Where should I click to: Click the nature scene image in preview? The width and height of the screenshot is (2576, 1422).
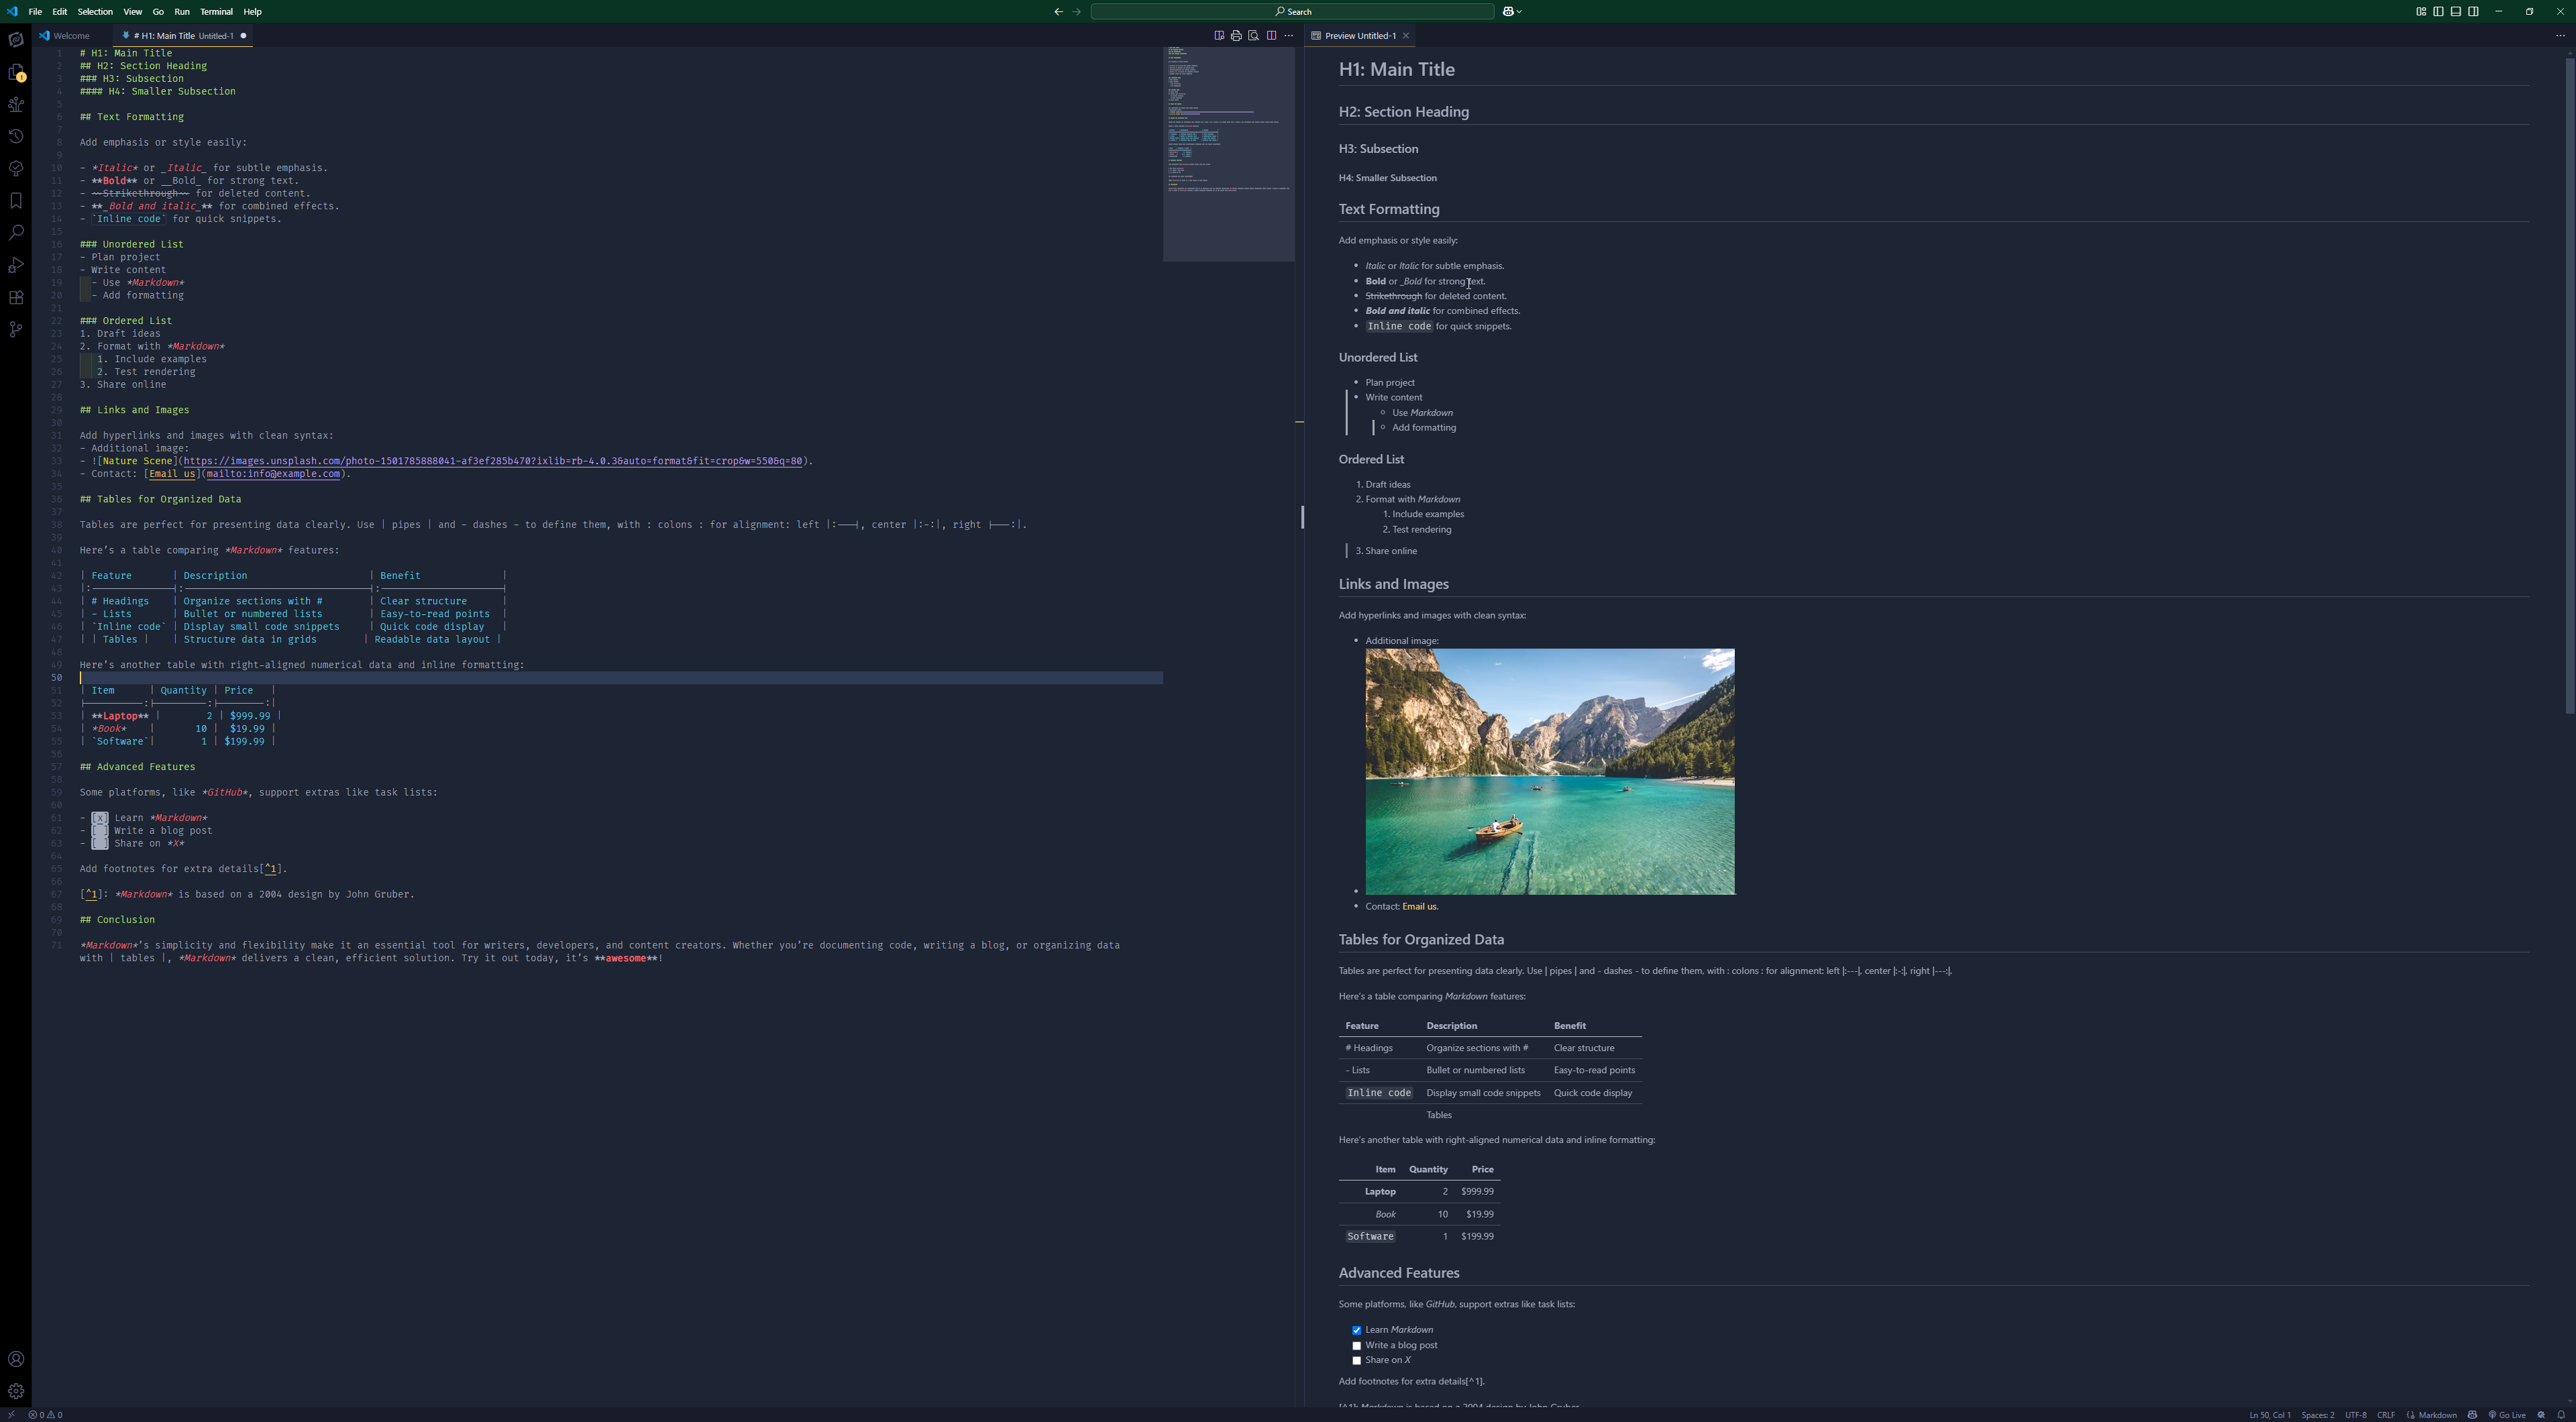pos(1550,772)
